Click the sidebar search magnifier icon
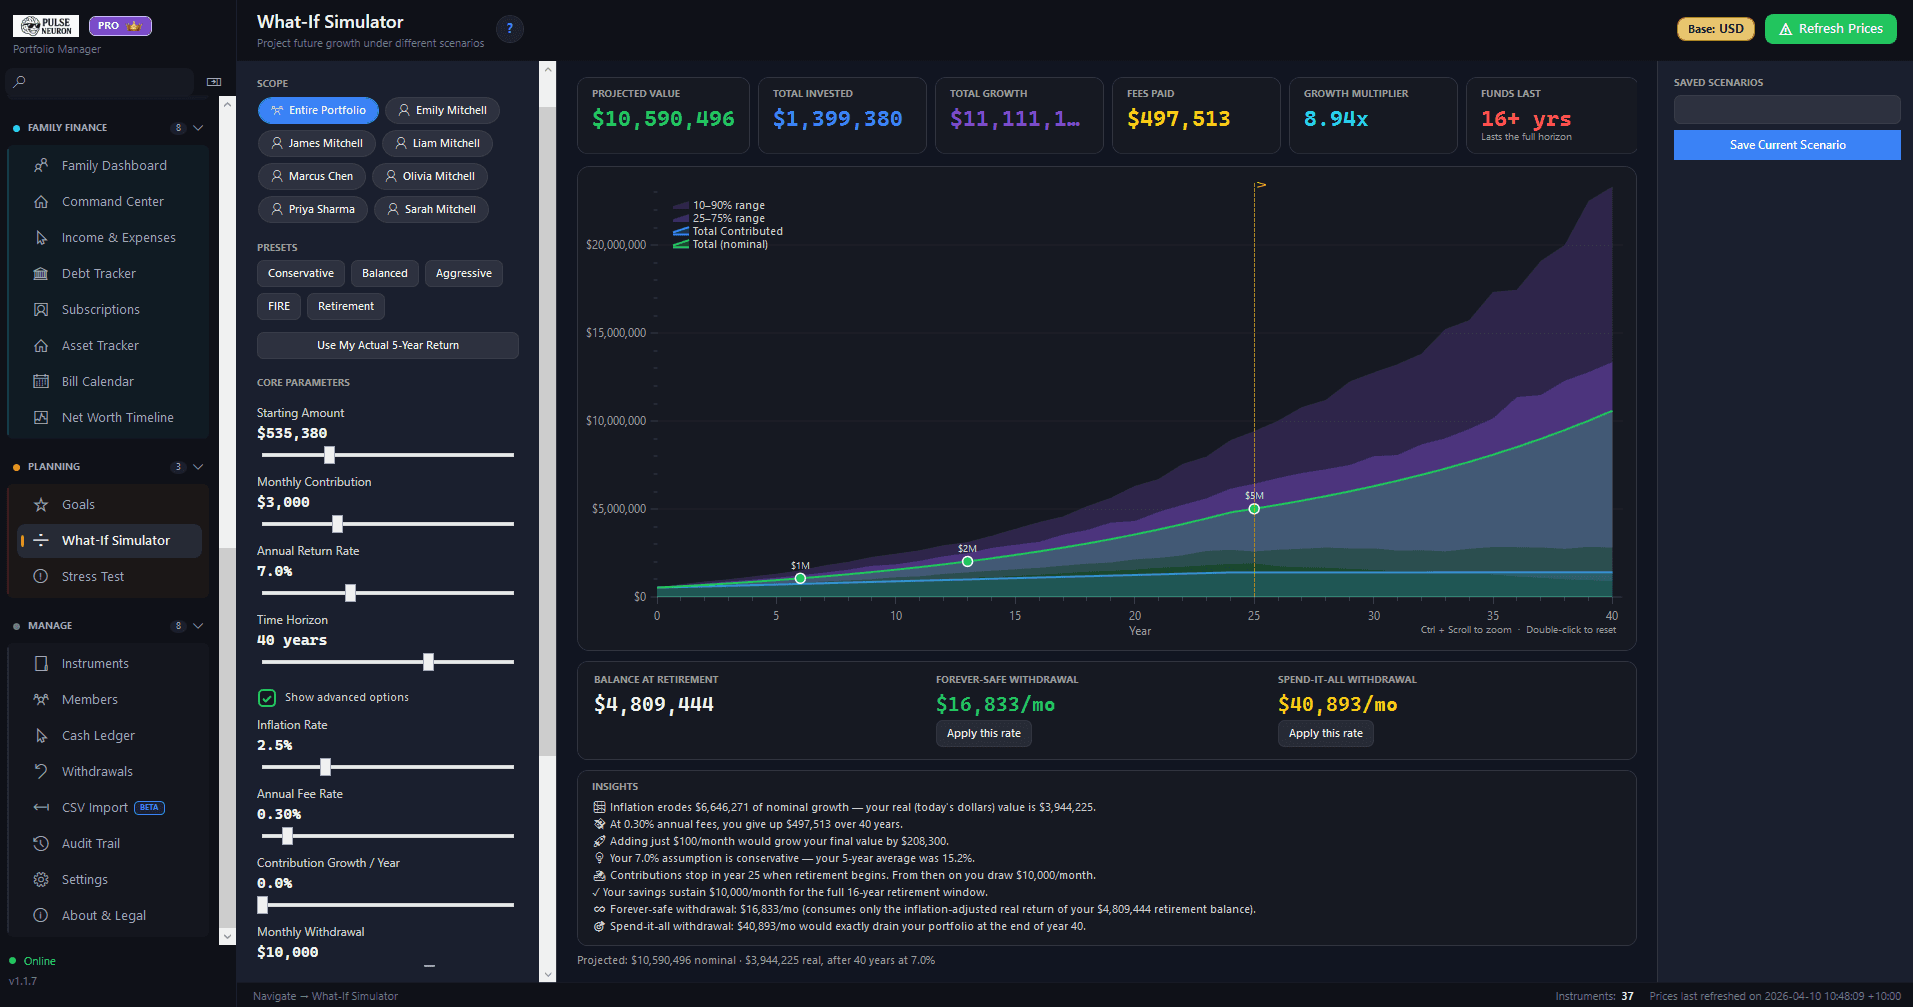Viewport: 1913px width, 1007px height. pos(20,82)
